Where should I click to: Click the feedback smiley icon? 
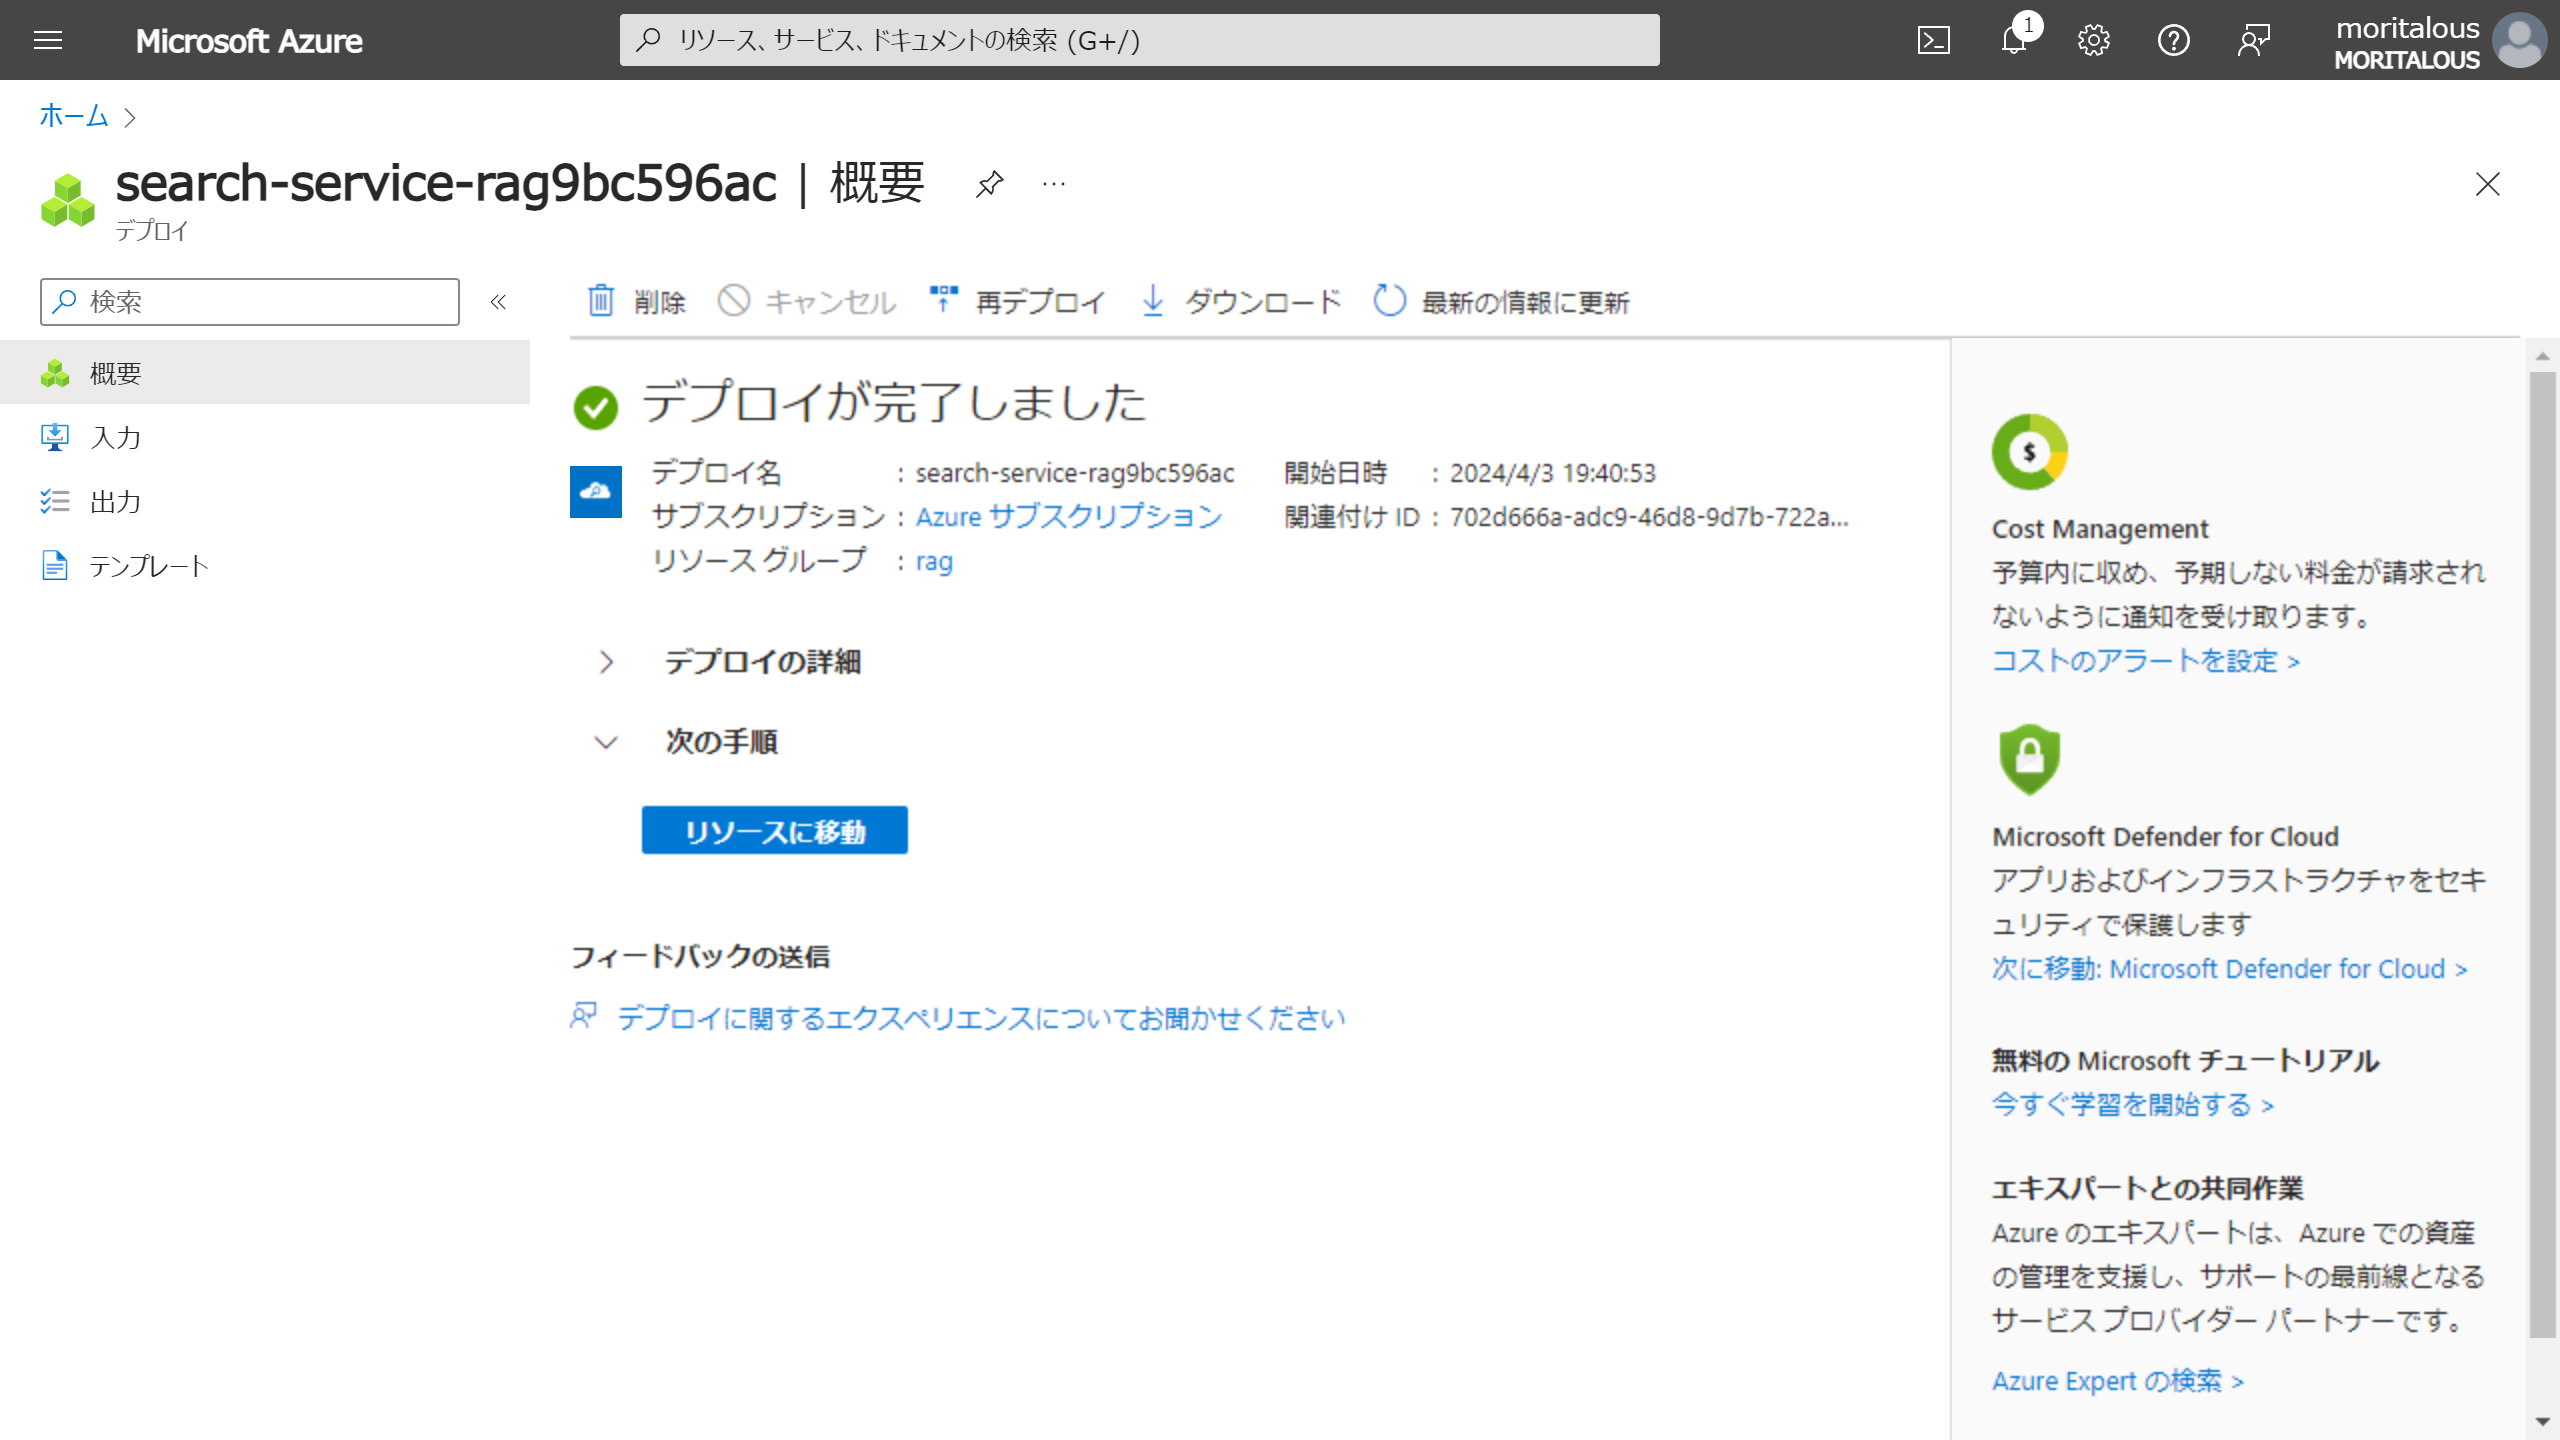(x=2253, y=40)
